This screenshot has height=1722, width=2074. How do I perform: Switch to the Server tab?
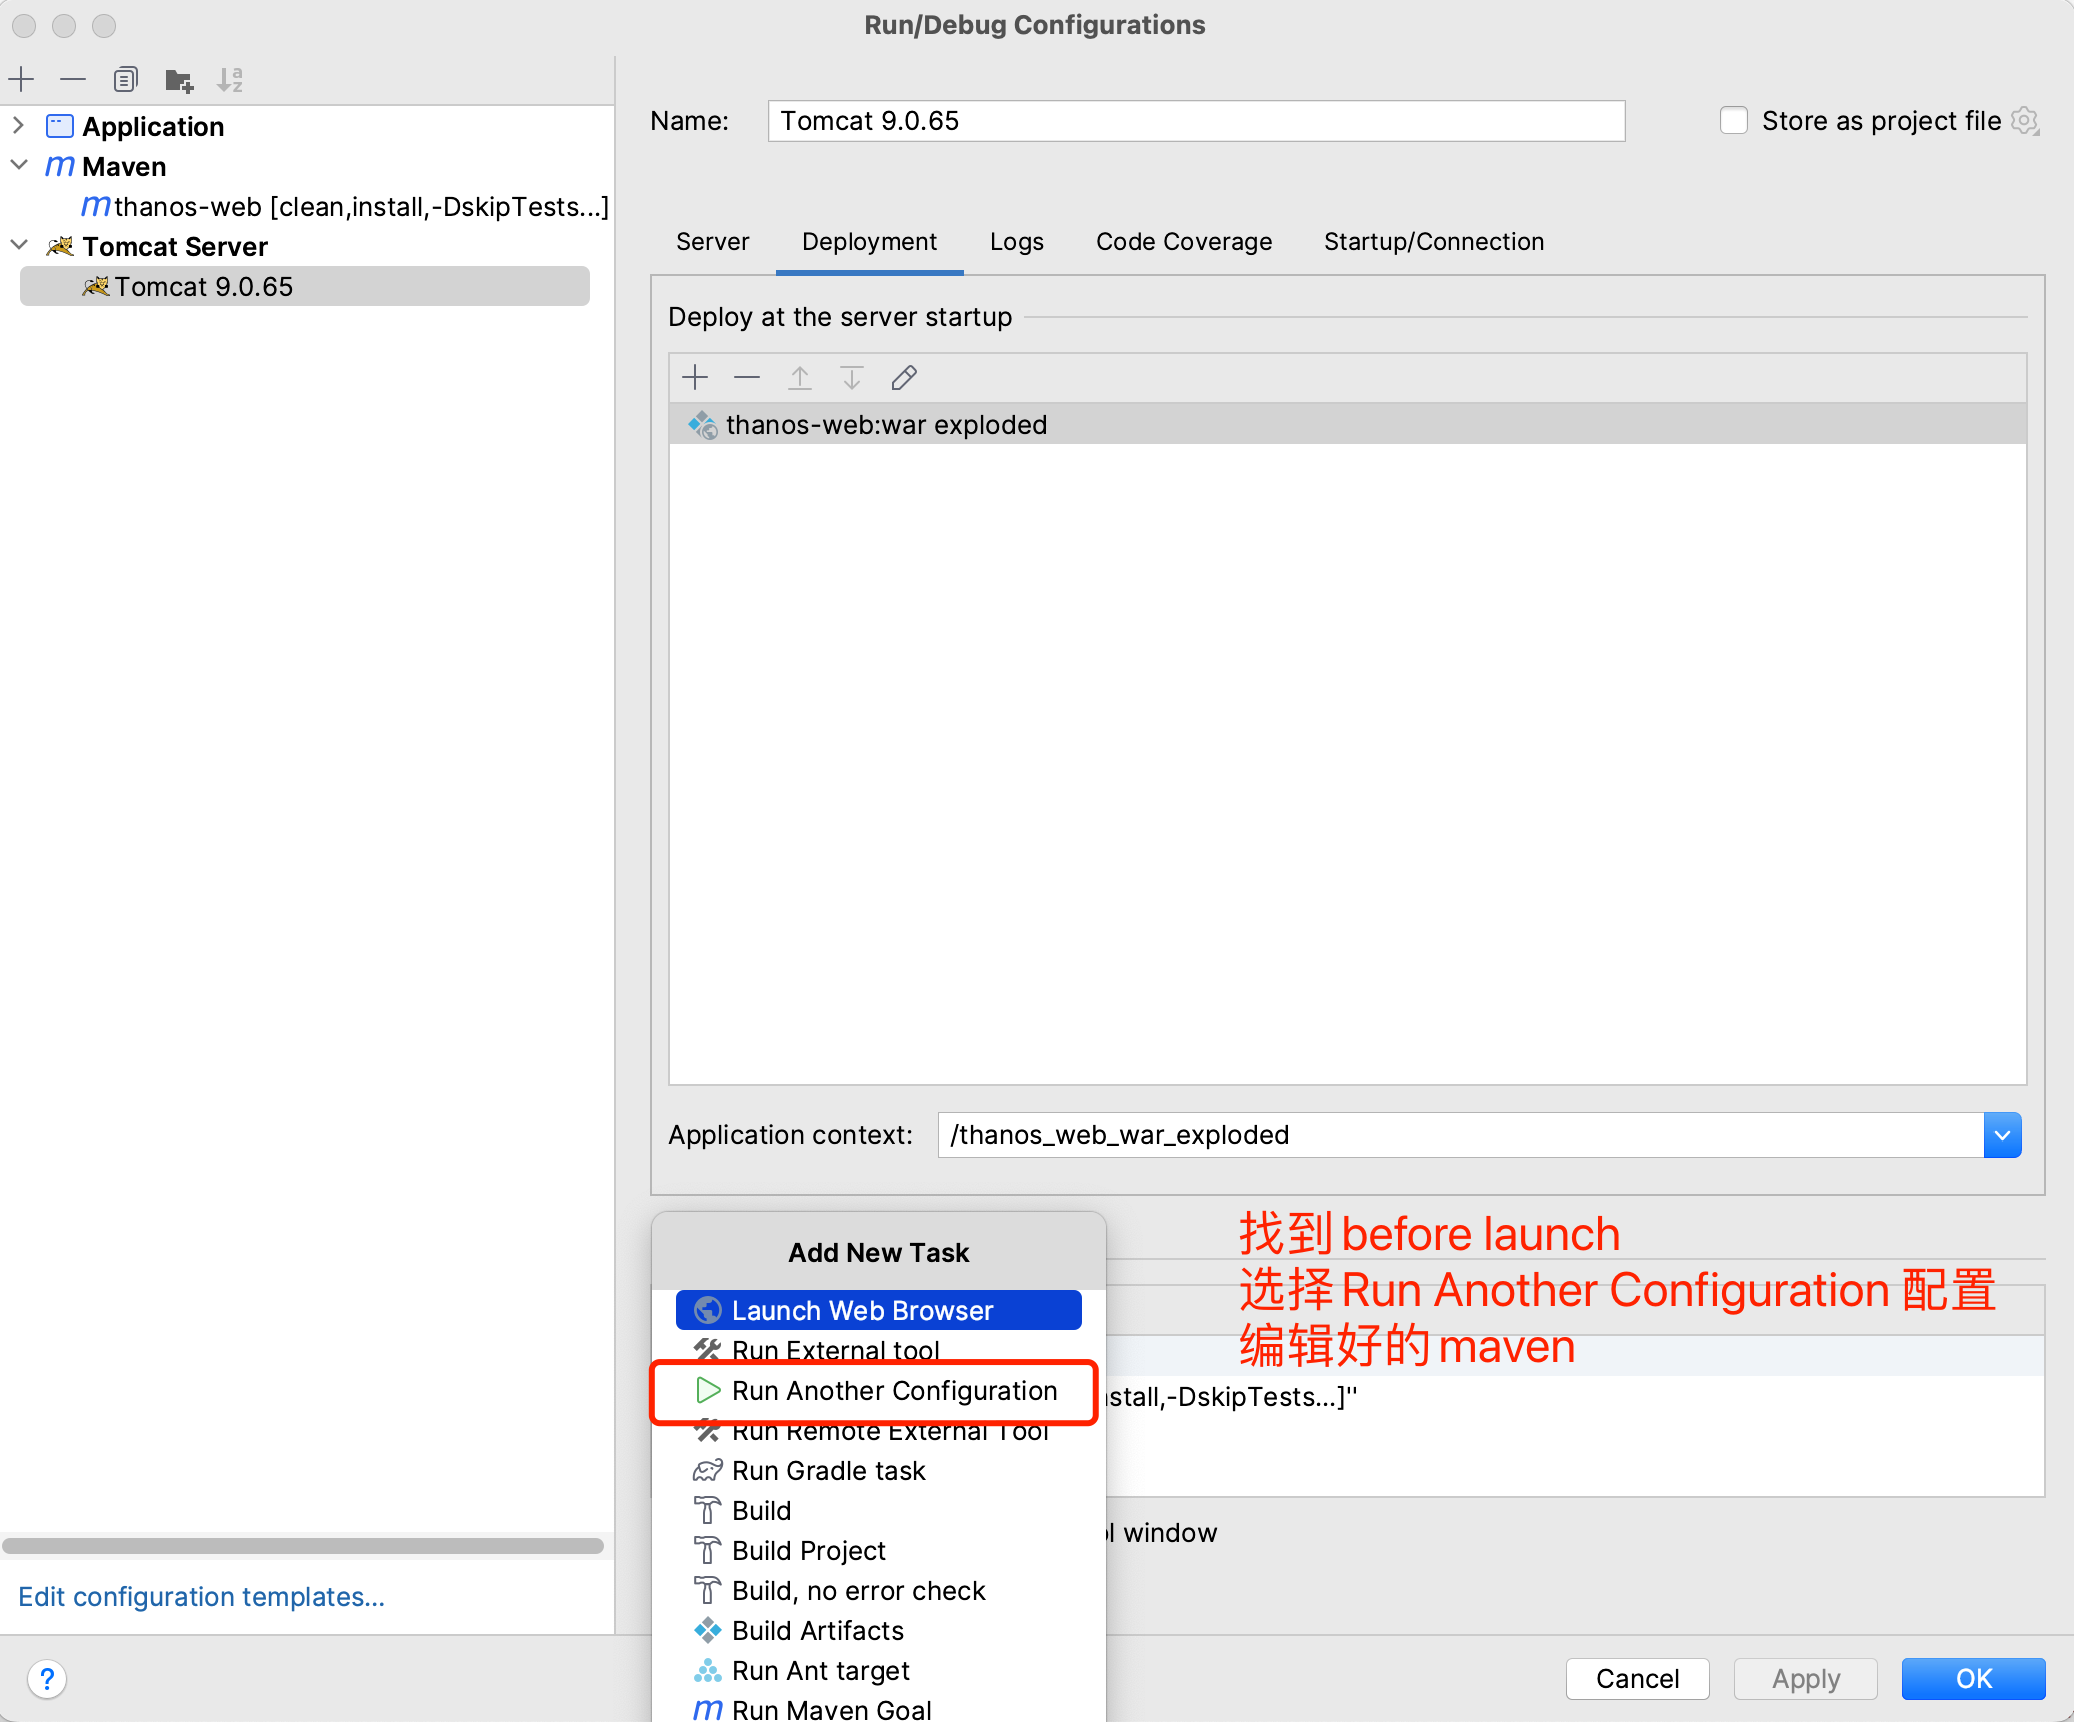(x=712, y=242)
